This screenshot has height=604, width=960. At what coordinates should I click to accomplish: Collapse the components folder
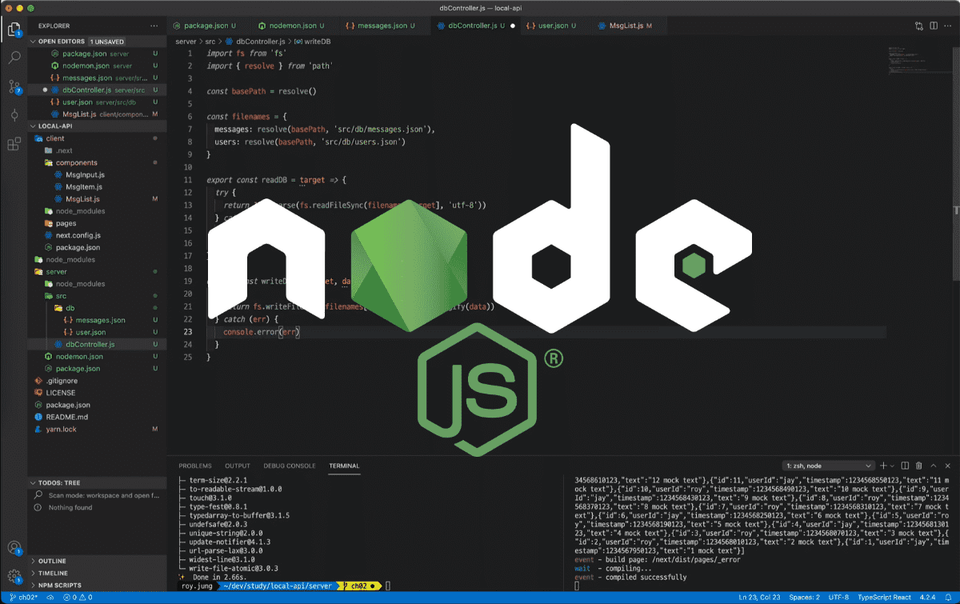97,163
